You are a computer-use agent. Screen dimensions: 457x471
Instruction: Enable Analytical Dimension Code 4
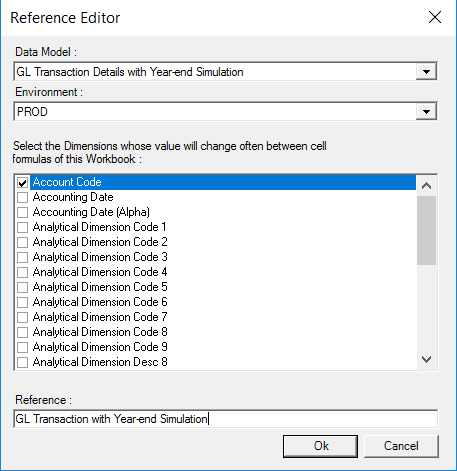pos(22,273)
